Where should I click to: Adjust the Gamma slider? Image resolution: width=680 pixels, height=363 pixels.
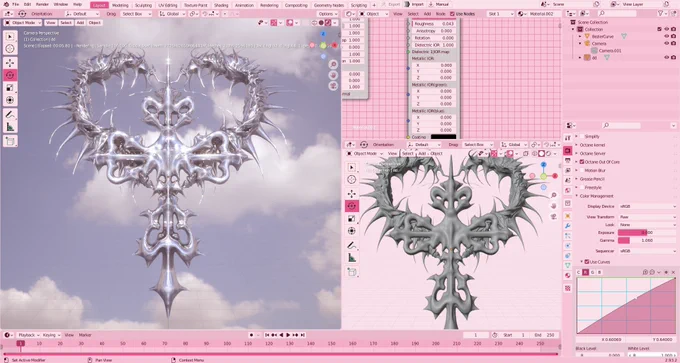[x=647, y=240]
